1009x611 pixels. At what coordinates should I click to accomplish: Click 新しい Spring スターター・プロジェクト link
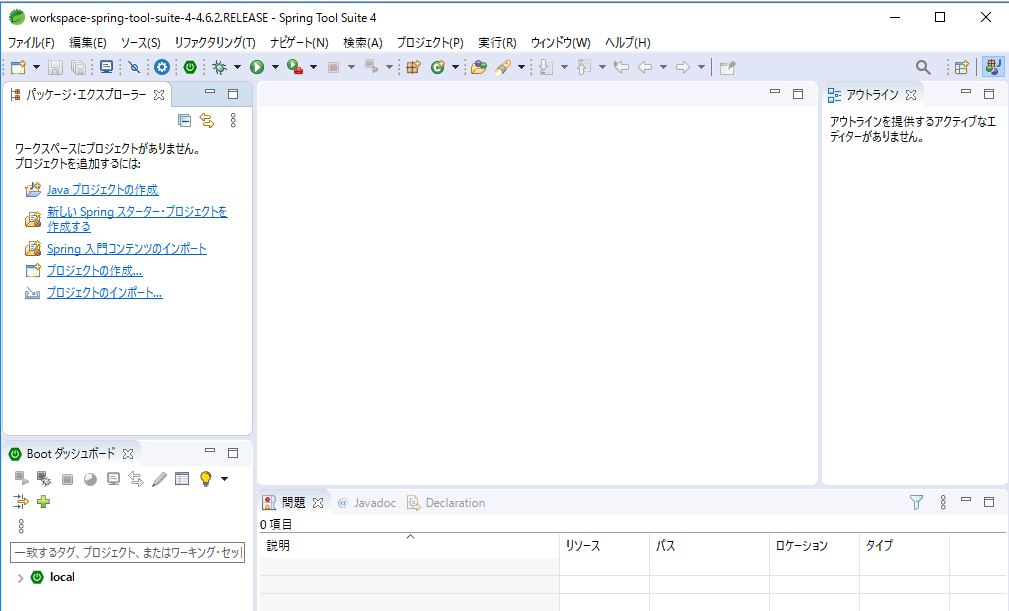(x=137, y=219)
